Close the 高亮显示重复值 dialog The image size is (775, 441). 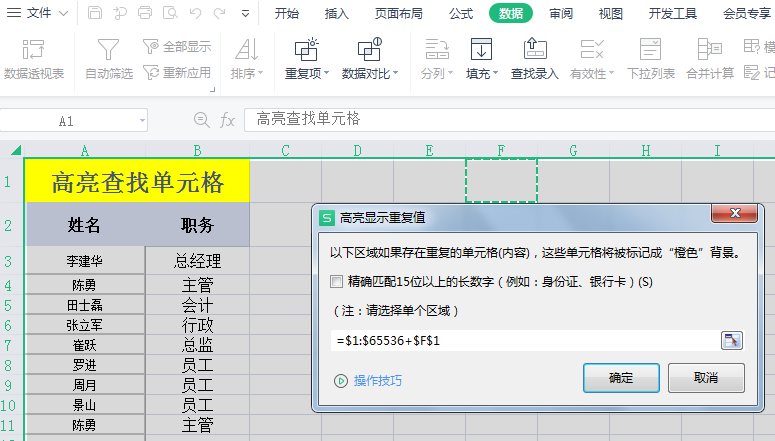734,213
